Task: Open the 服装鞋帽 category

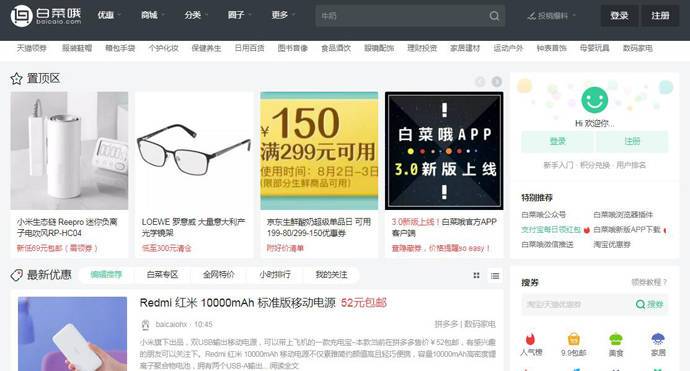Action: (77, 48)
